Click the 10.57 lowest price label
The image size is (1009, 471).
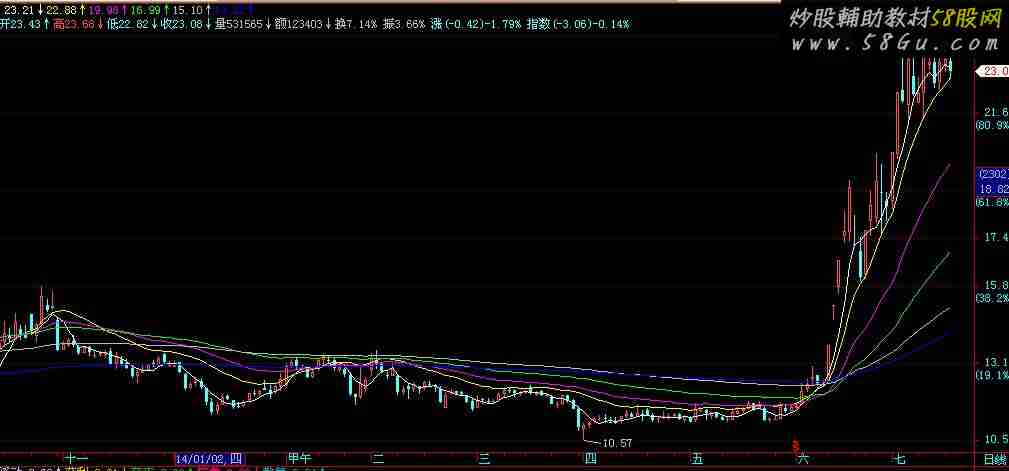pyautogui.click(x=616, y=442)
